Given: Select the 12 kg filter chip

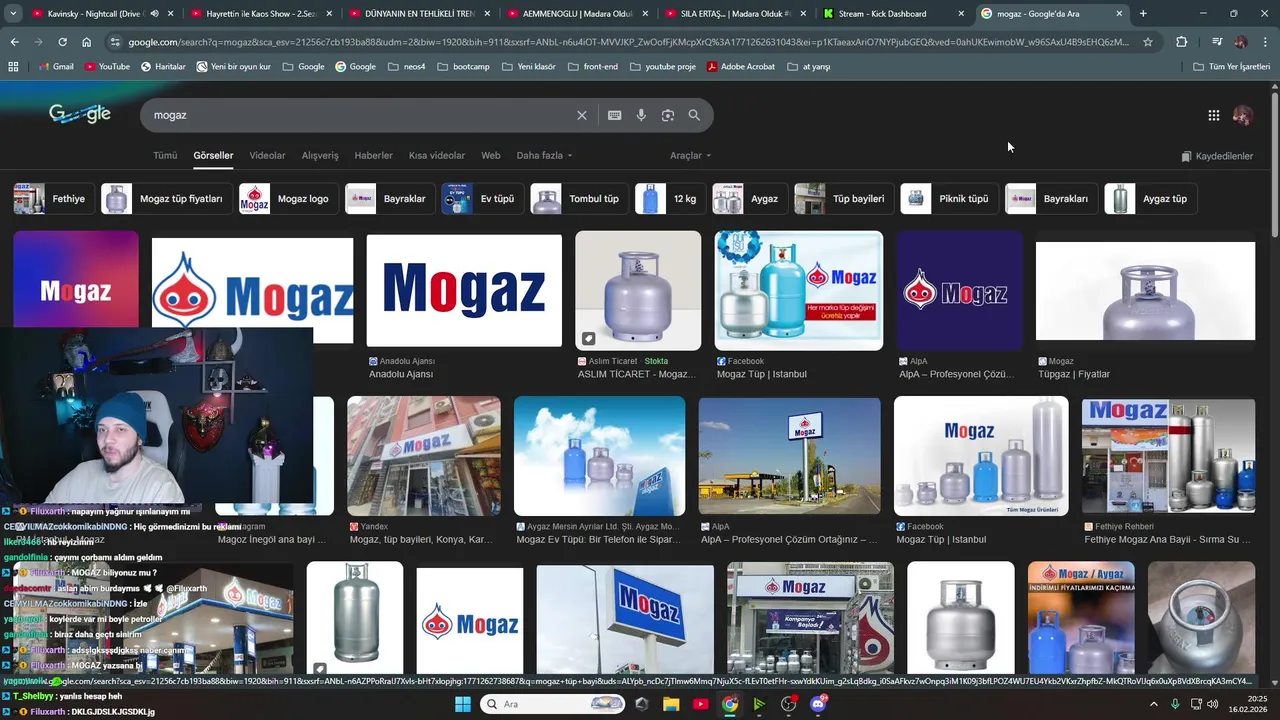Looking at the screenshot, I should (670, 199).
